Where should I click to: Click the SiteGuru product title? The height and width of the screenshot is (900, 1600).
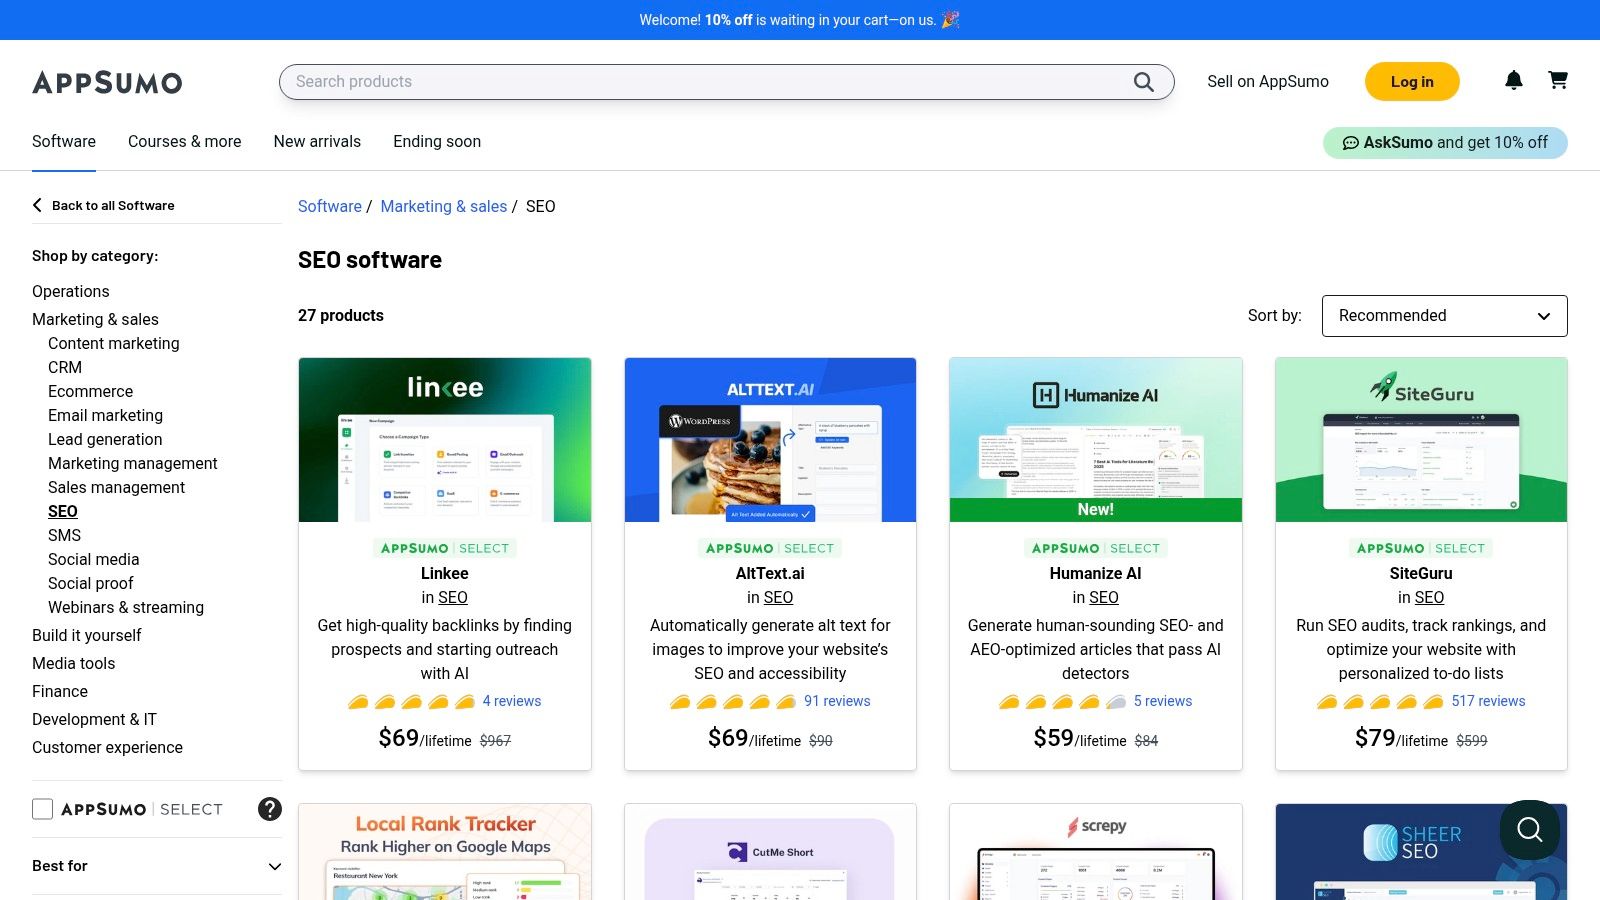1421,574
